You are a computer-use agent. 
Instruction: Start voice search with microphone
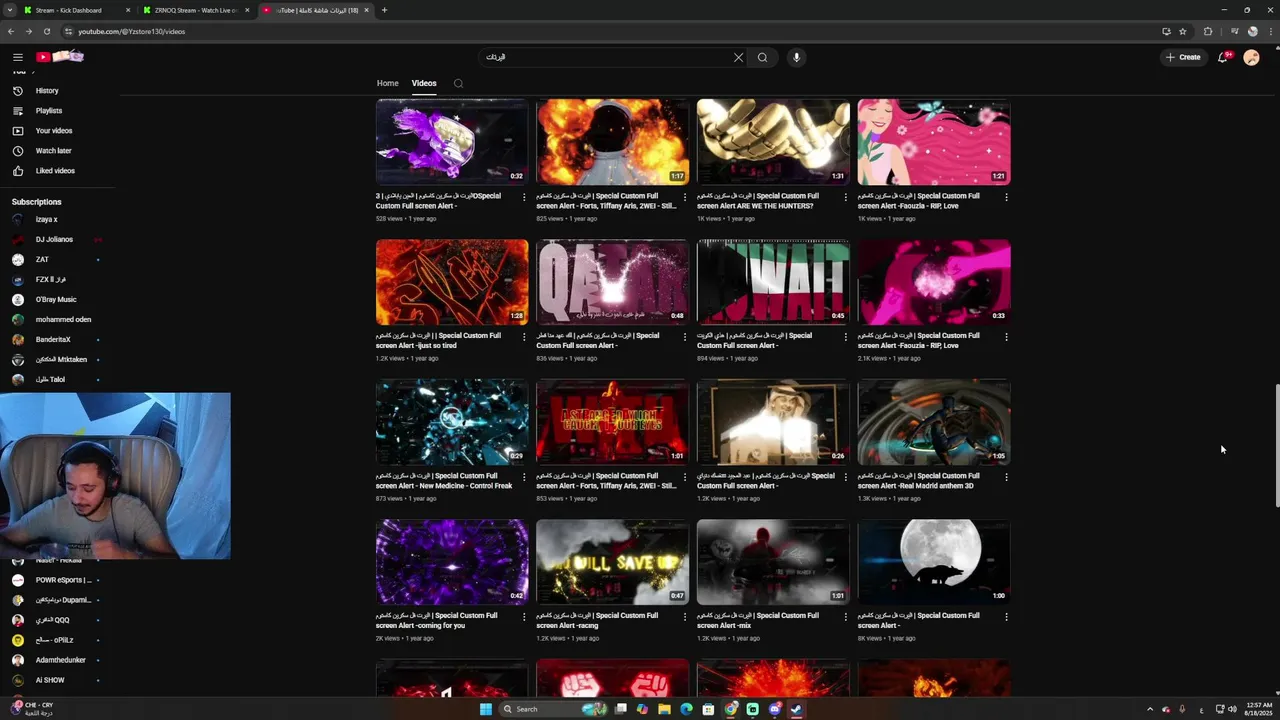coord(796,57)
